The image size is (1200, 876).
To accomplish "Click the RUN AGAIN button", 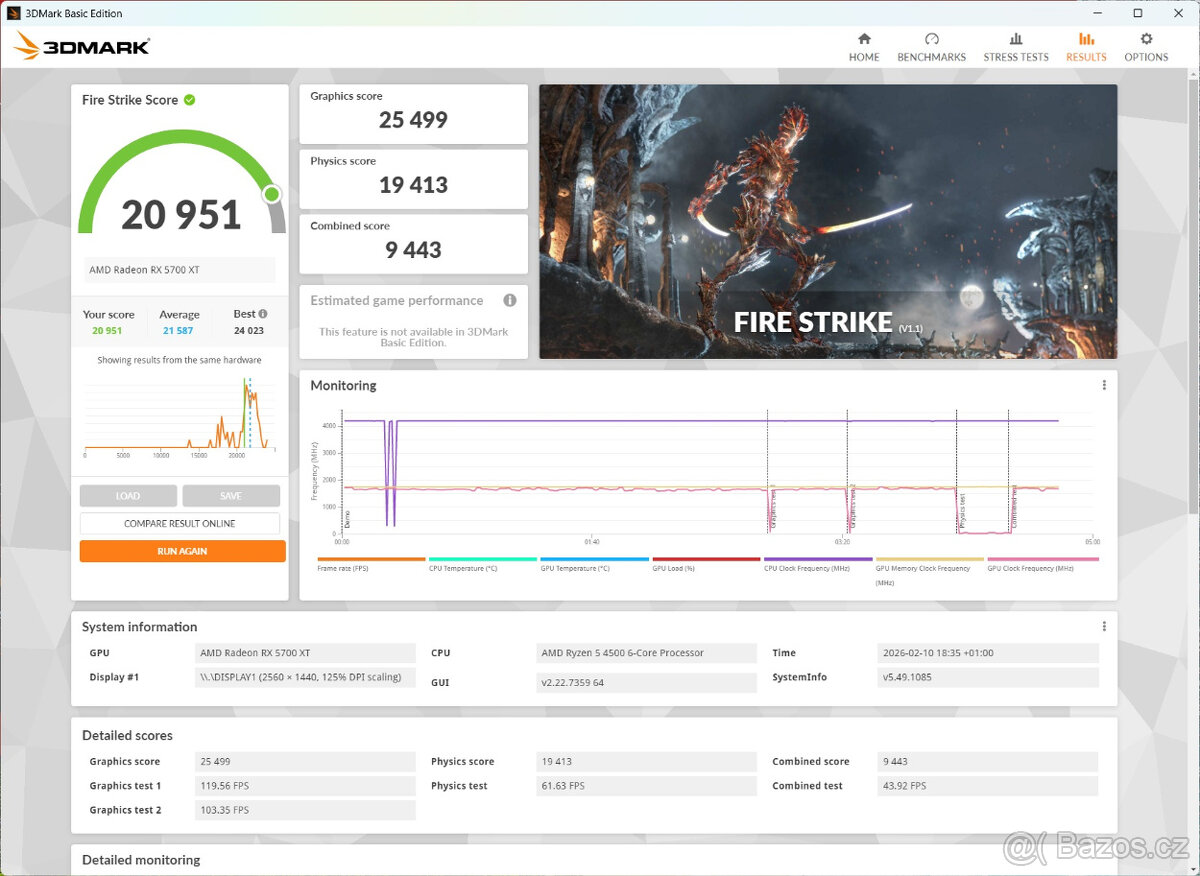I will click(182, 551).
